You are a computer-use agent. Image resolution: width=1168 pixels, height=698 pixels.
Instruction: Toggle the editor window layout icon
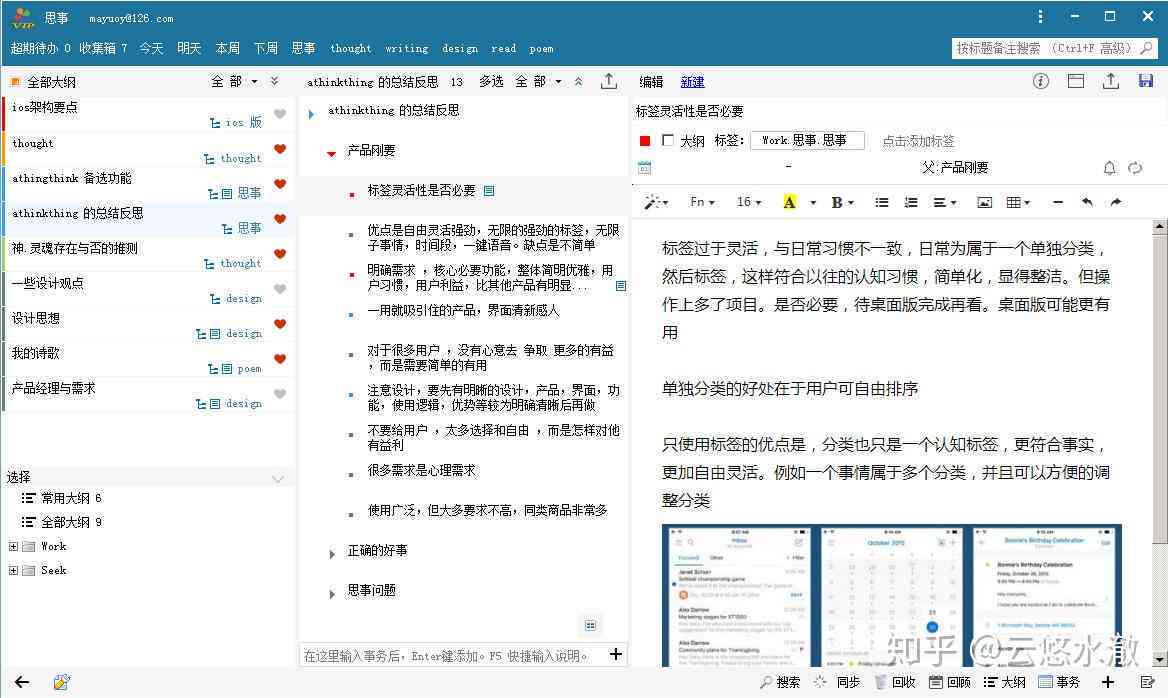[x=1076, y=81]
